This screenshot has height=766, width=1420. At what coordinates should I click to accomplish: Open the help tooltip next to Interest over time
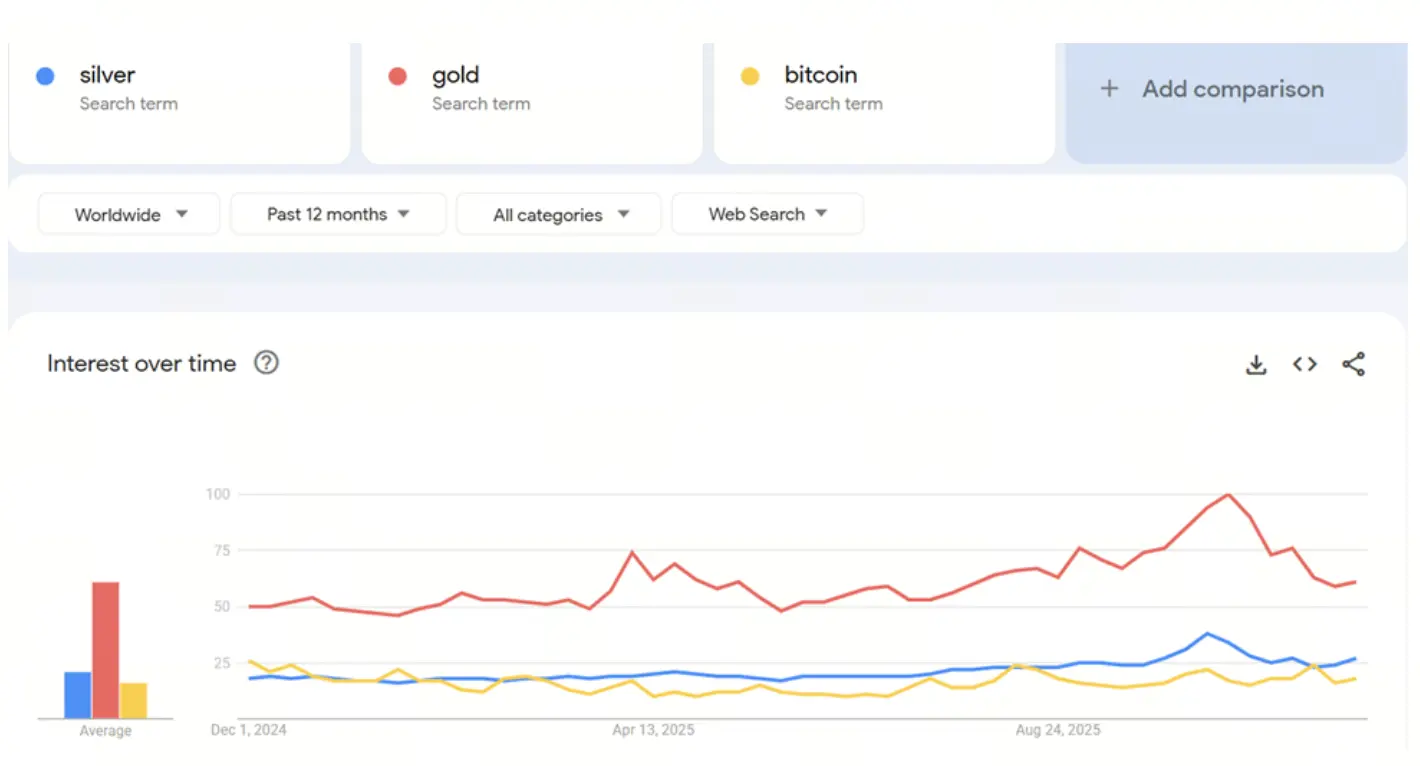[x=266, y=363]
